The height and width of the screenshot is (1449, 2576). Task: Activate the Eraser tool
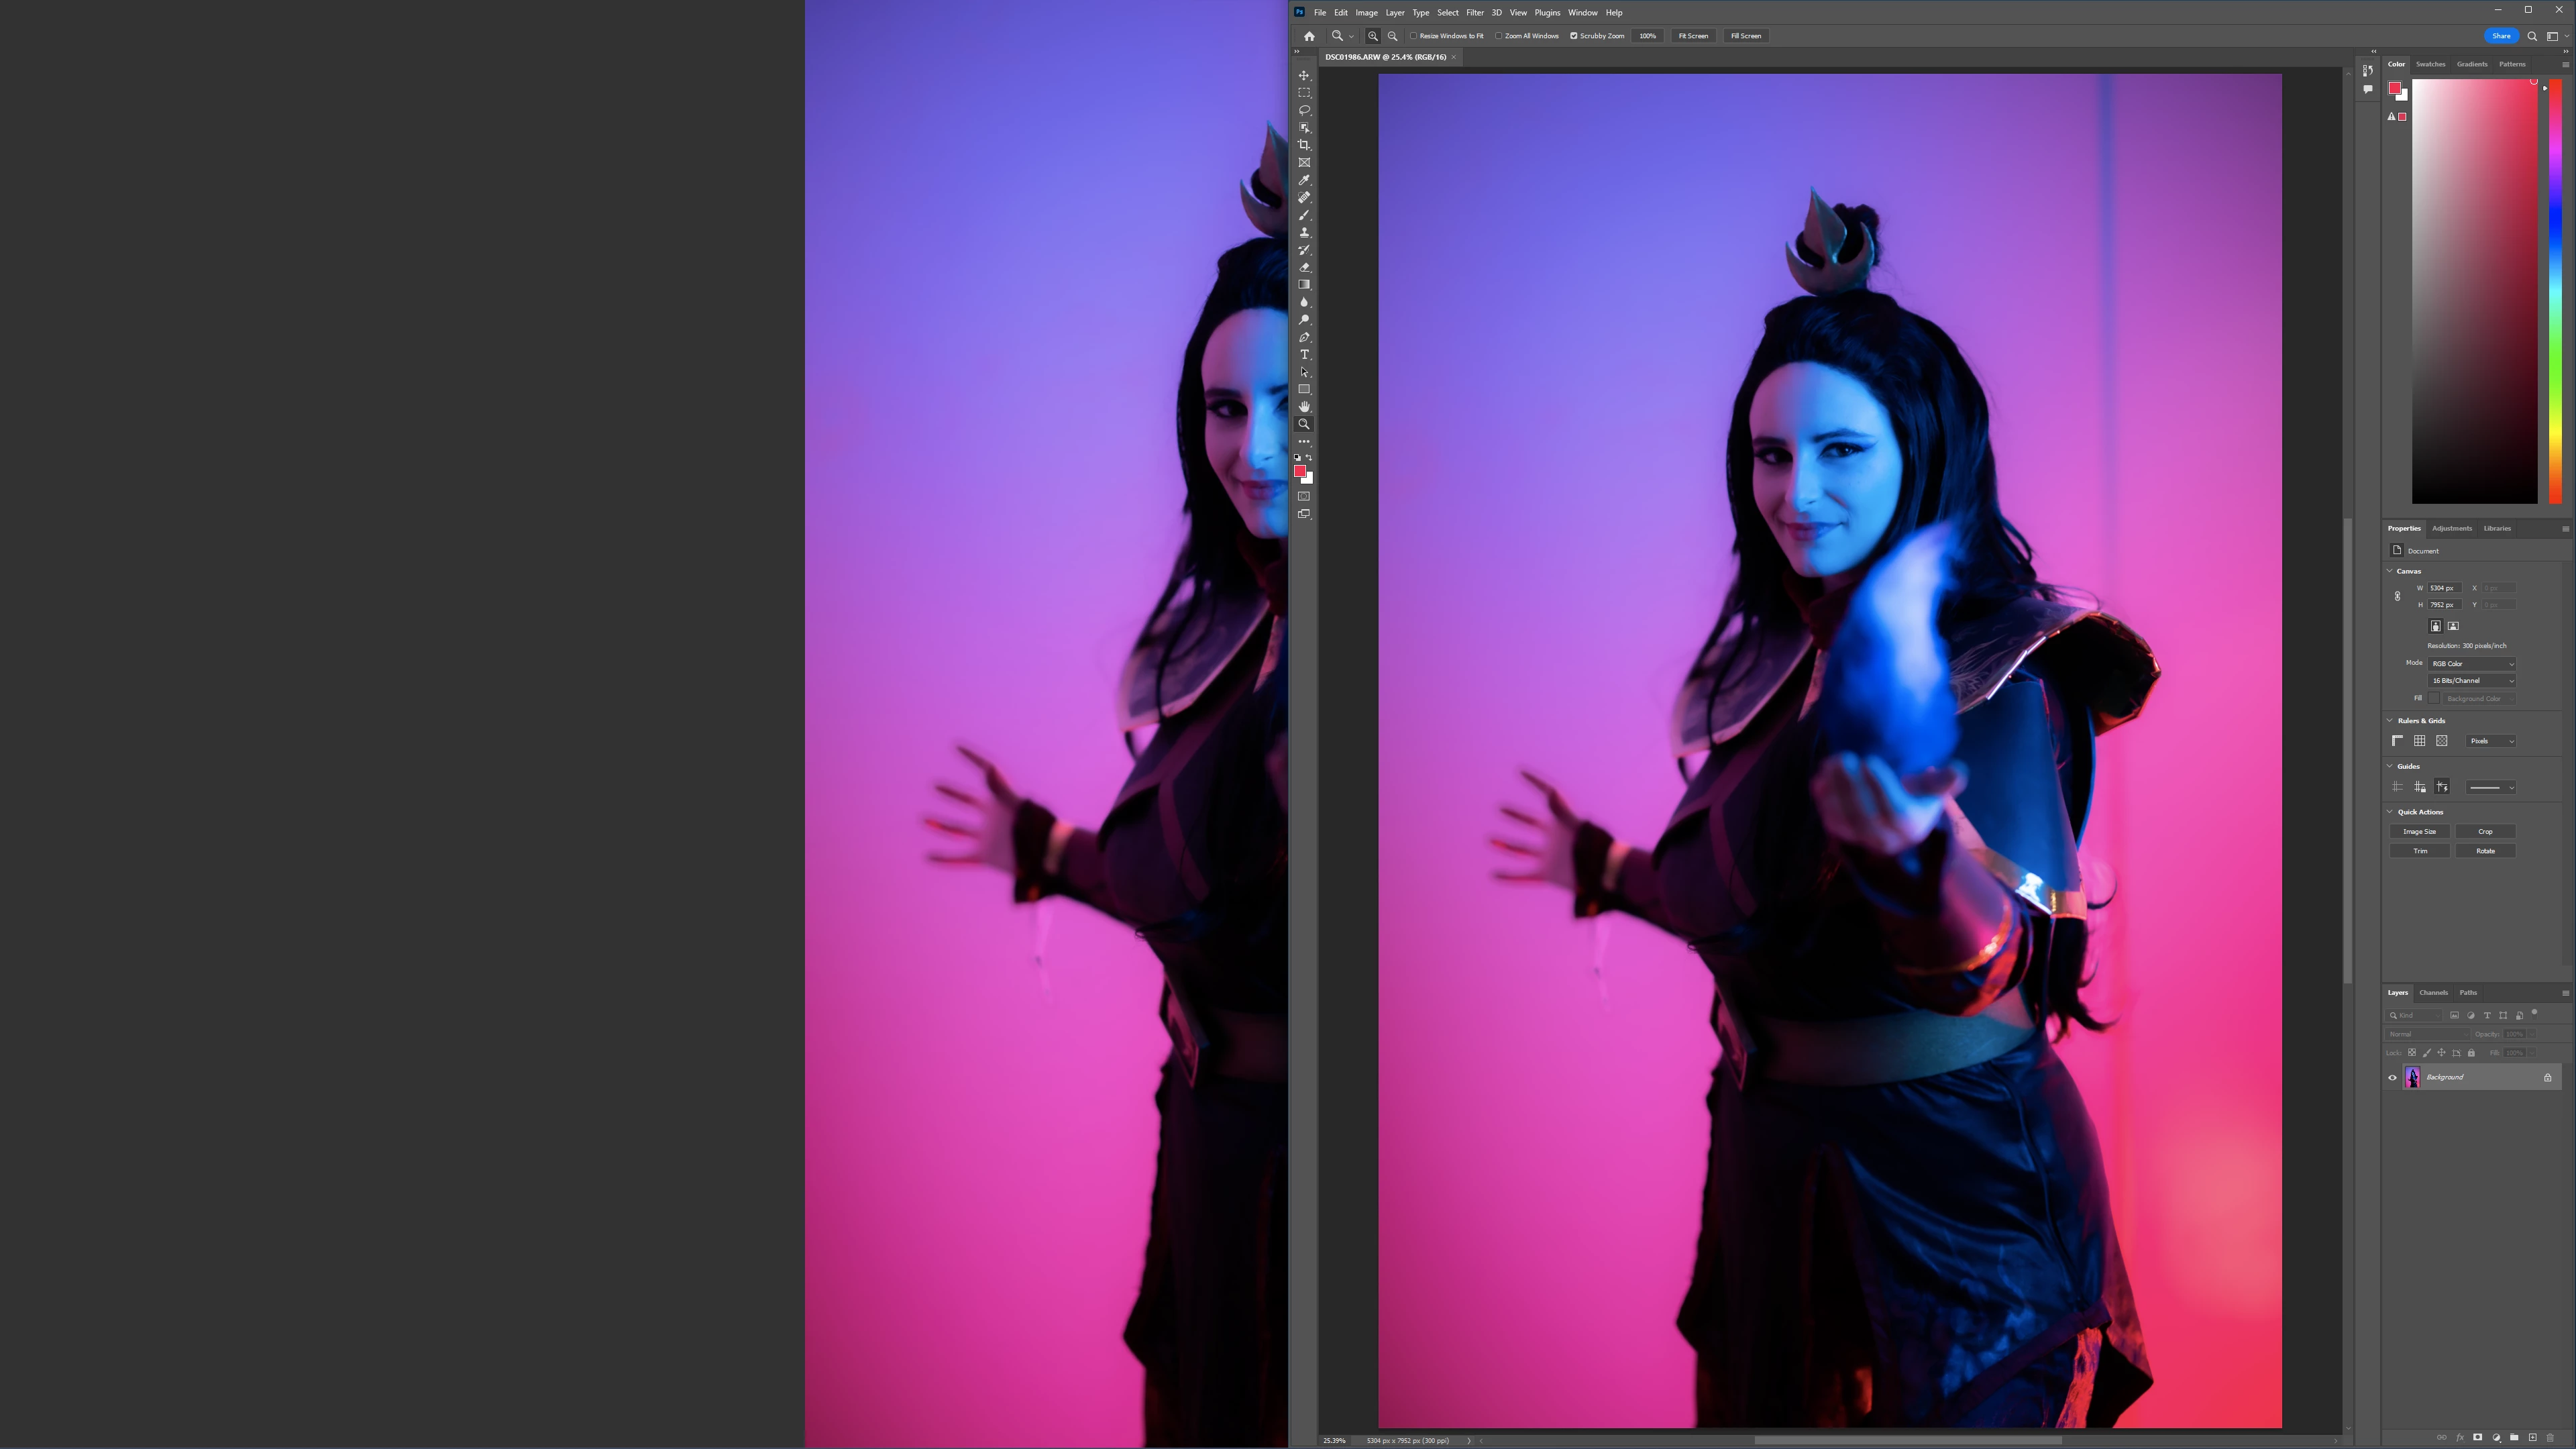click(1304, 268)
